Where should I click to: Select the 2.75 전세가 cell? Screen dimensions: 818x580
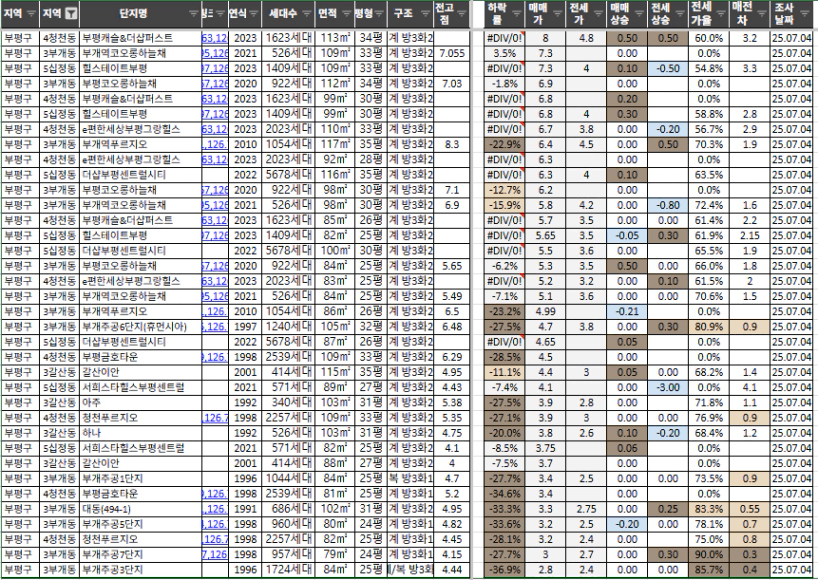[x=586, y=509]
